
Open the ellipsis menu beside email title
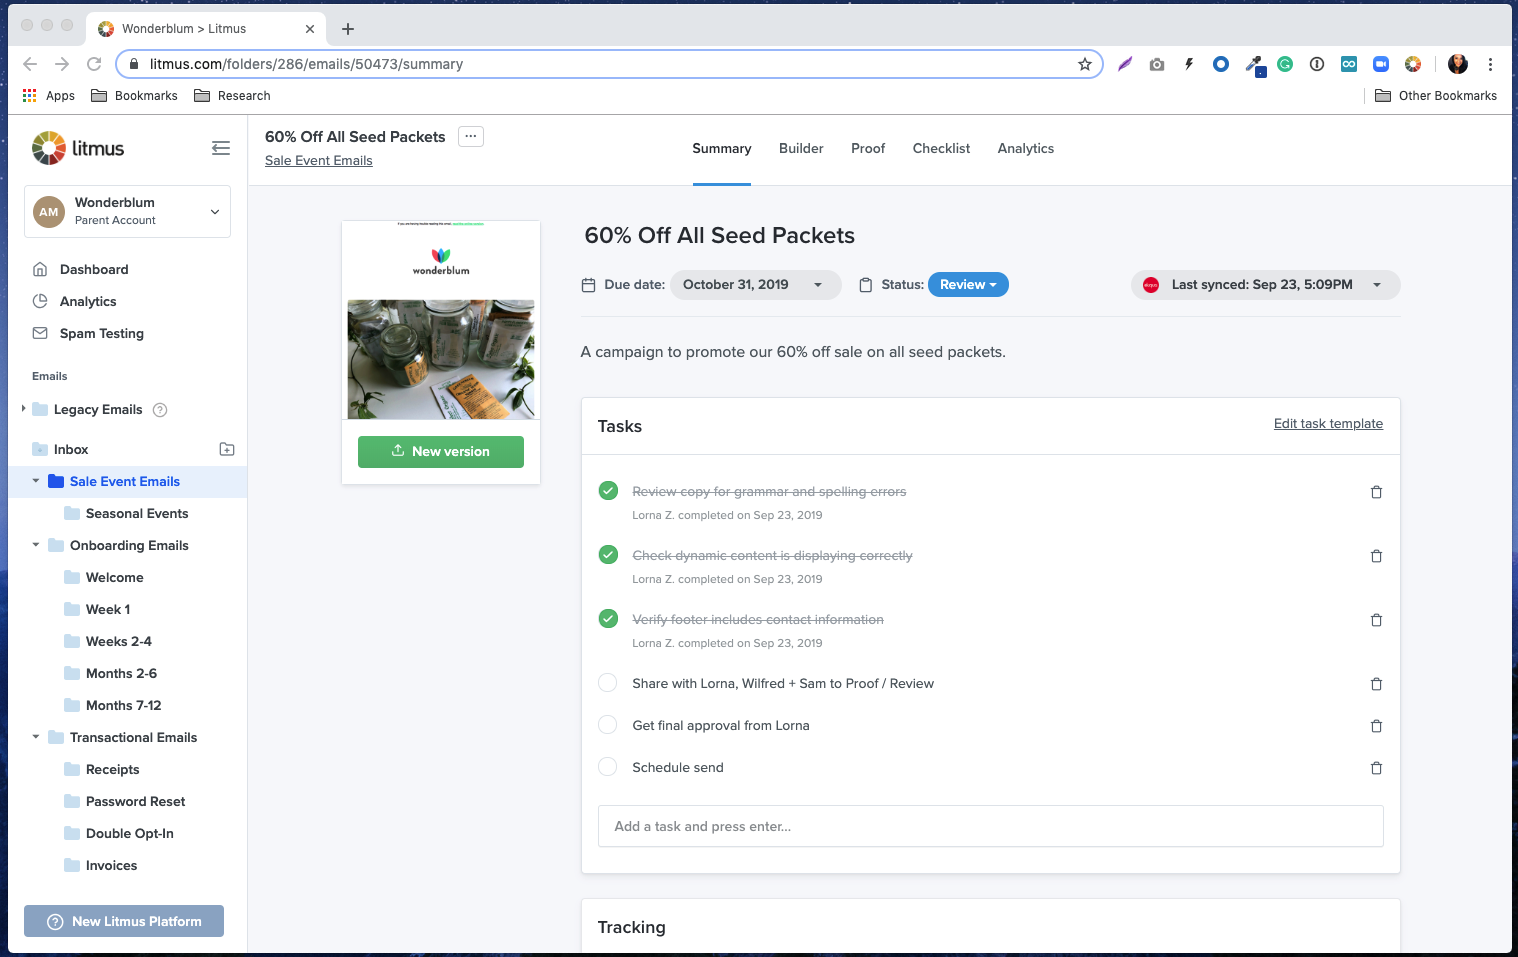click(x=471, y=136)
